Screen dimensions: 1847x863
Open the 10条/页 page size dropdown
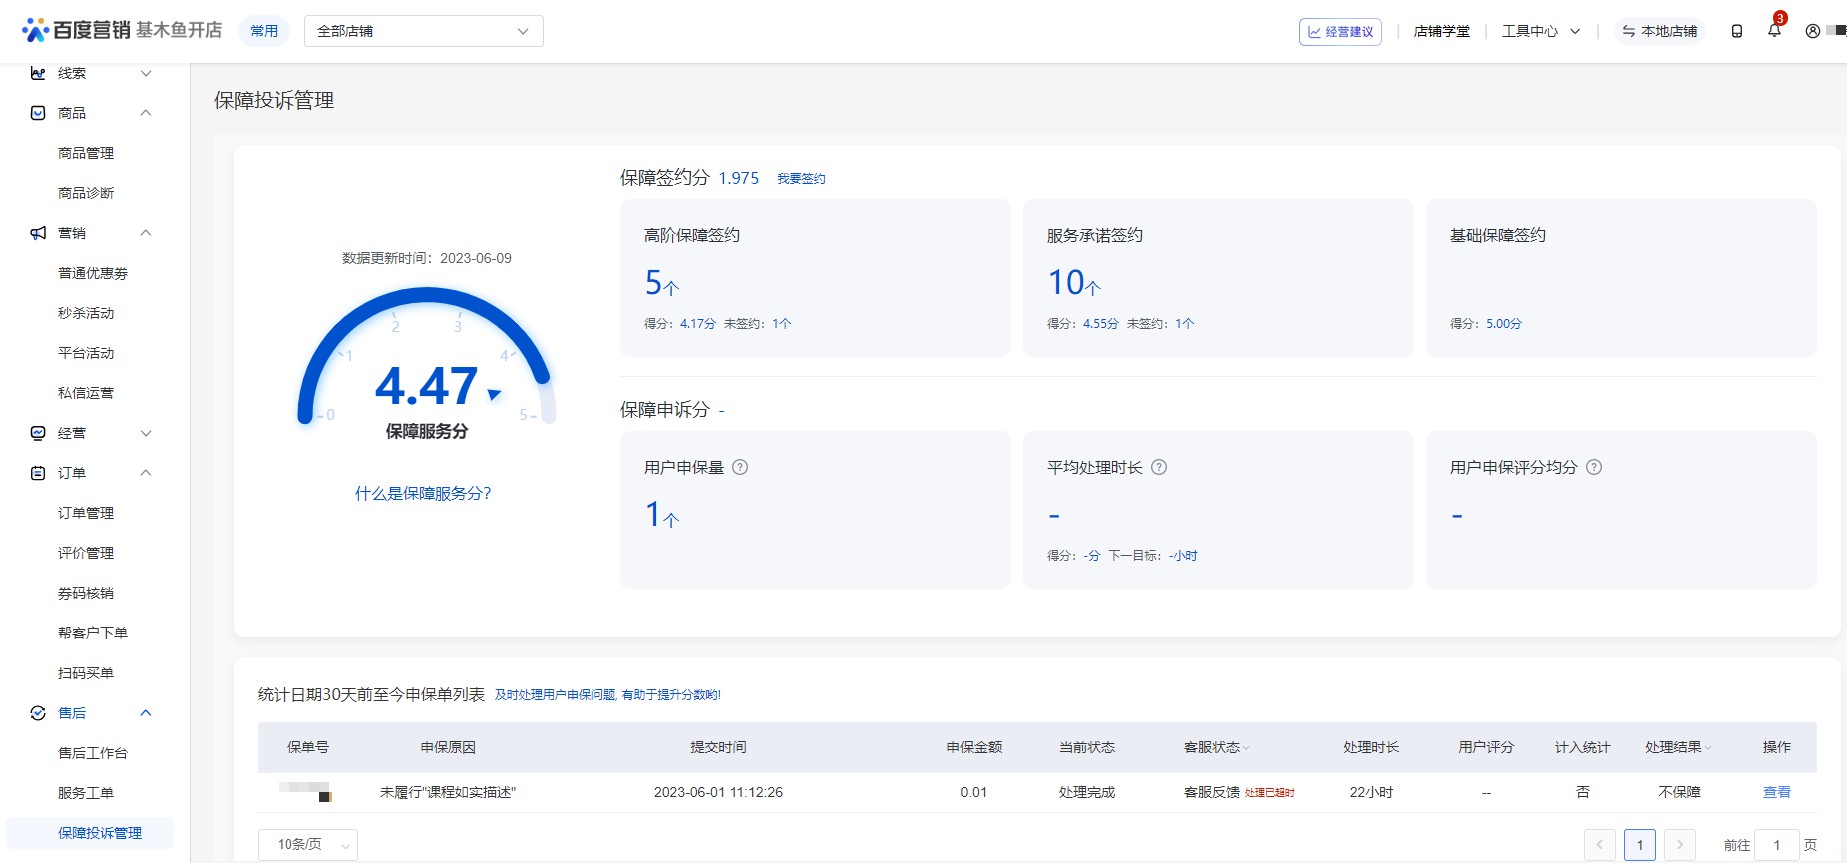[308, 844]
